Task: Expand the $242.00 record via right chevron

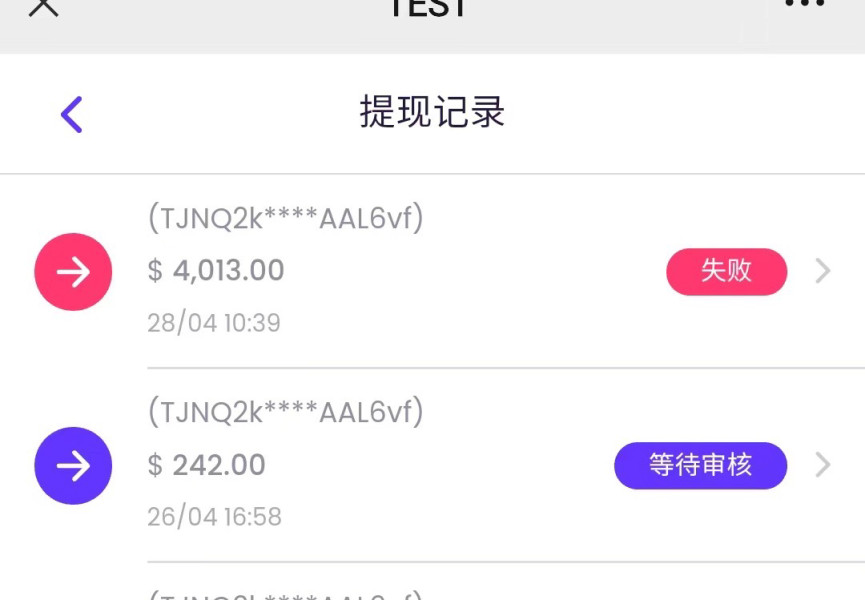Action: point(822,465)
